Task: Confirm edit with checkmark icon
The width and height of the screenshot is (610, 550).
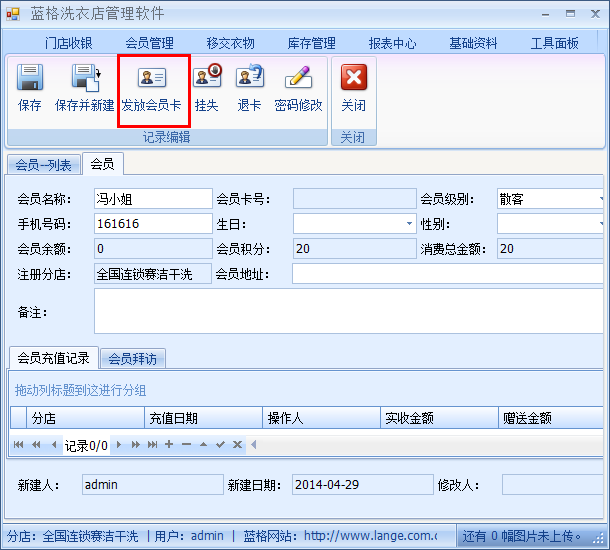Action: pyautogui.click(x=221, y=444)
